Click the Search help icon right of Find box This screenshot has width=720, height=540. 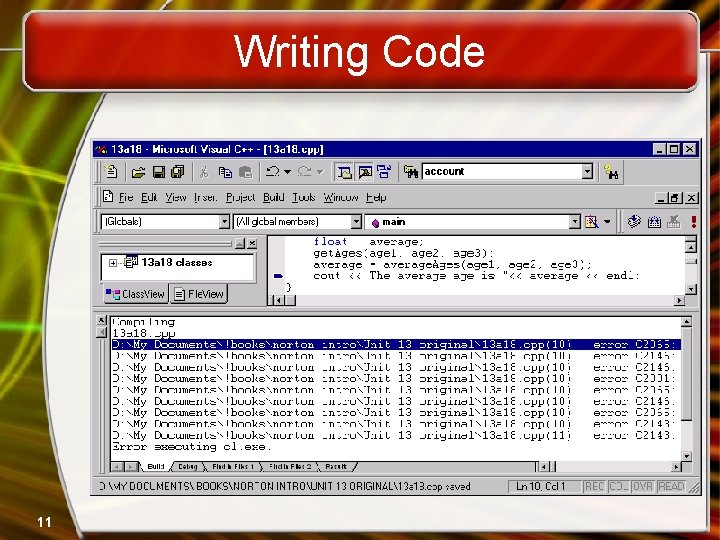click(x=611, y=172)
